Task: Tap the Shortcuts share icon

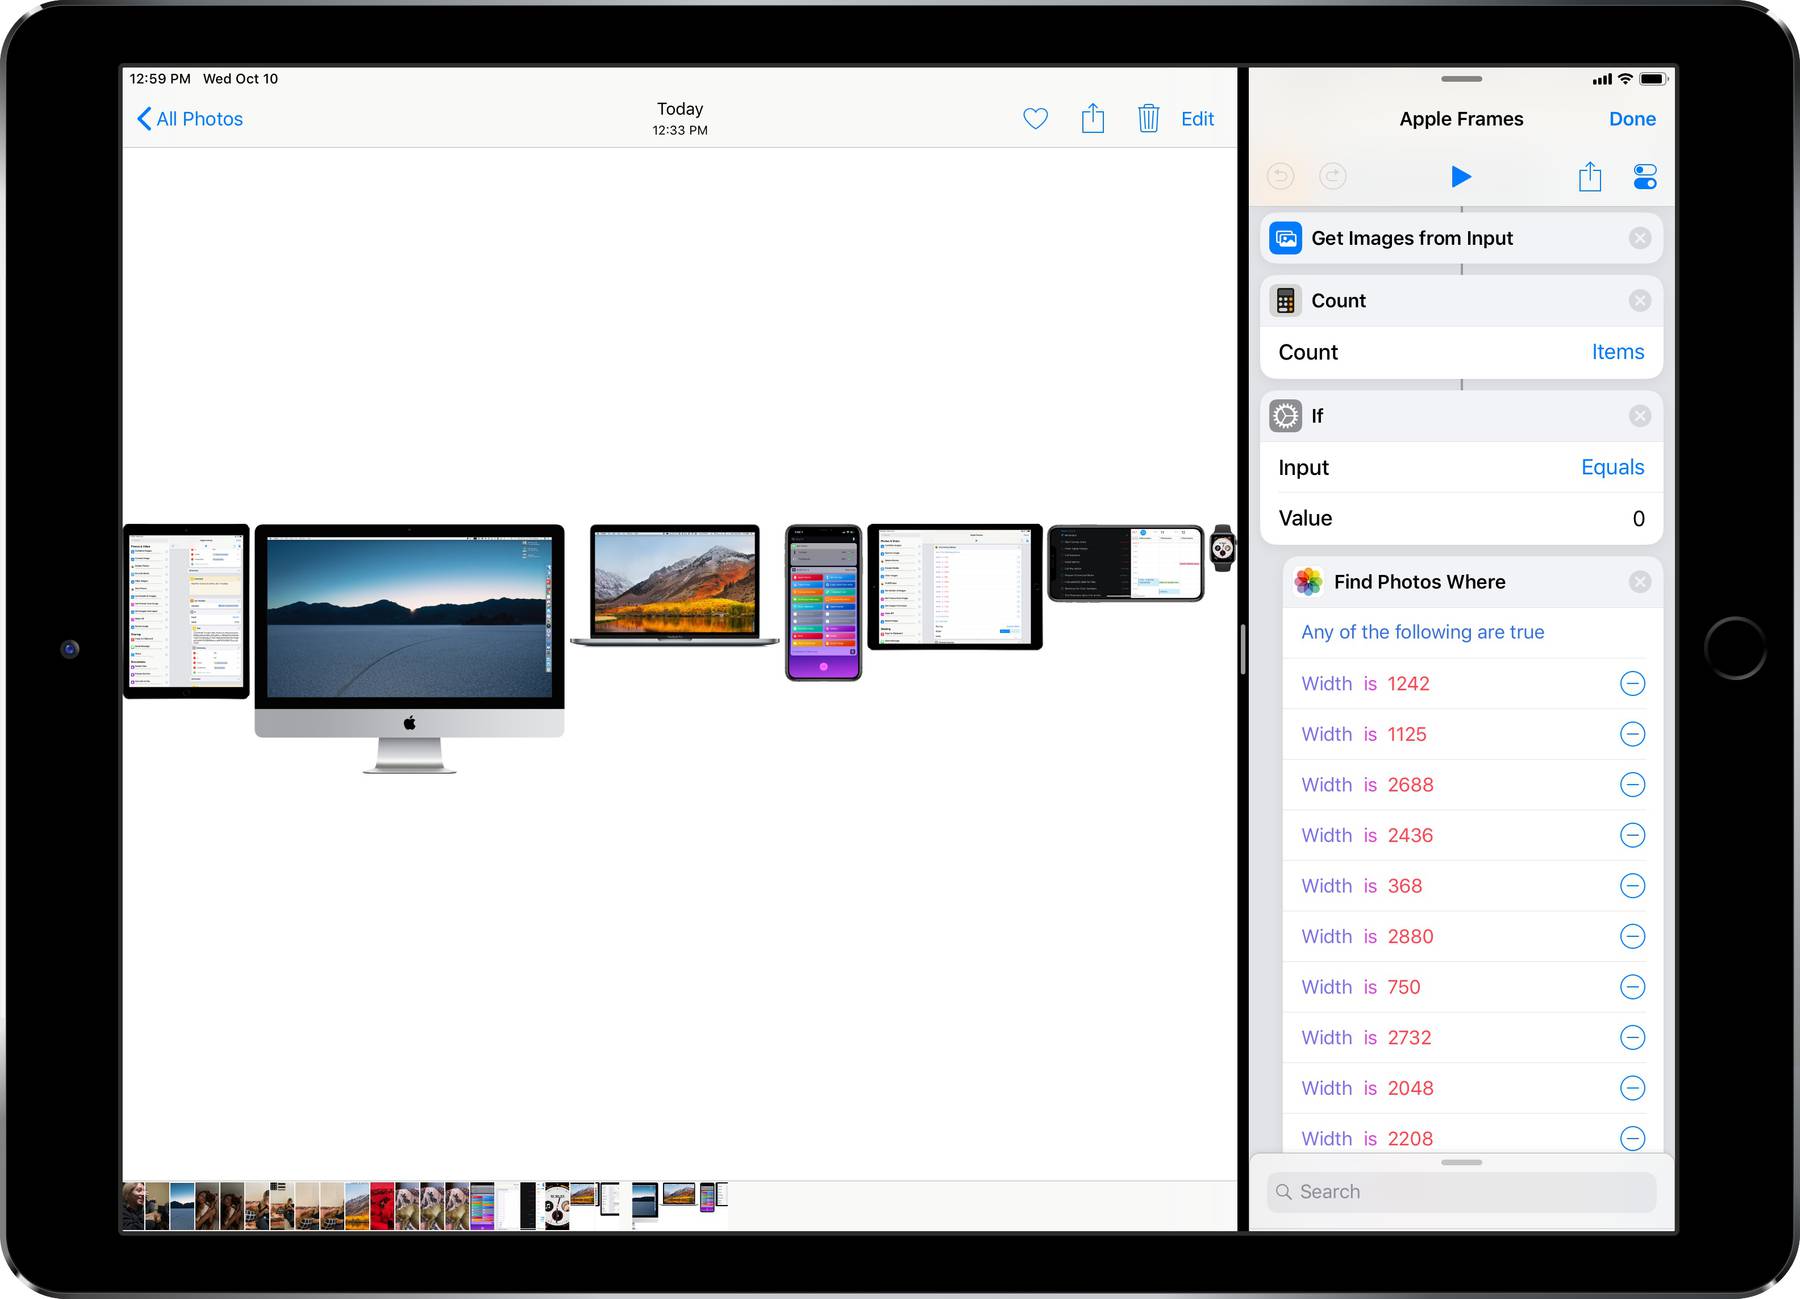Action: tap(1590, 176)
